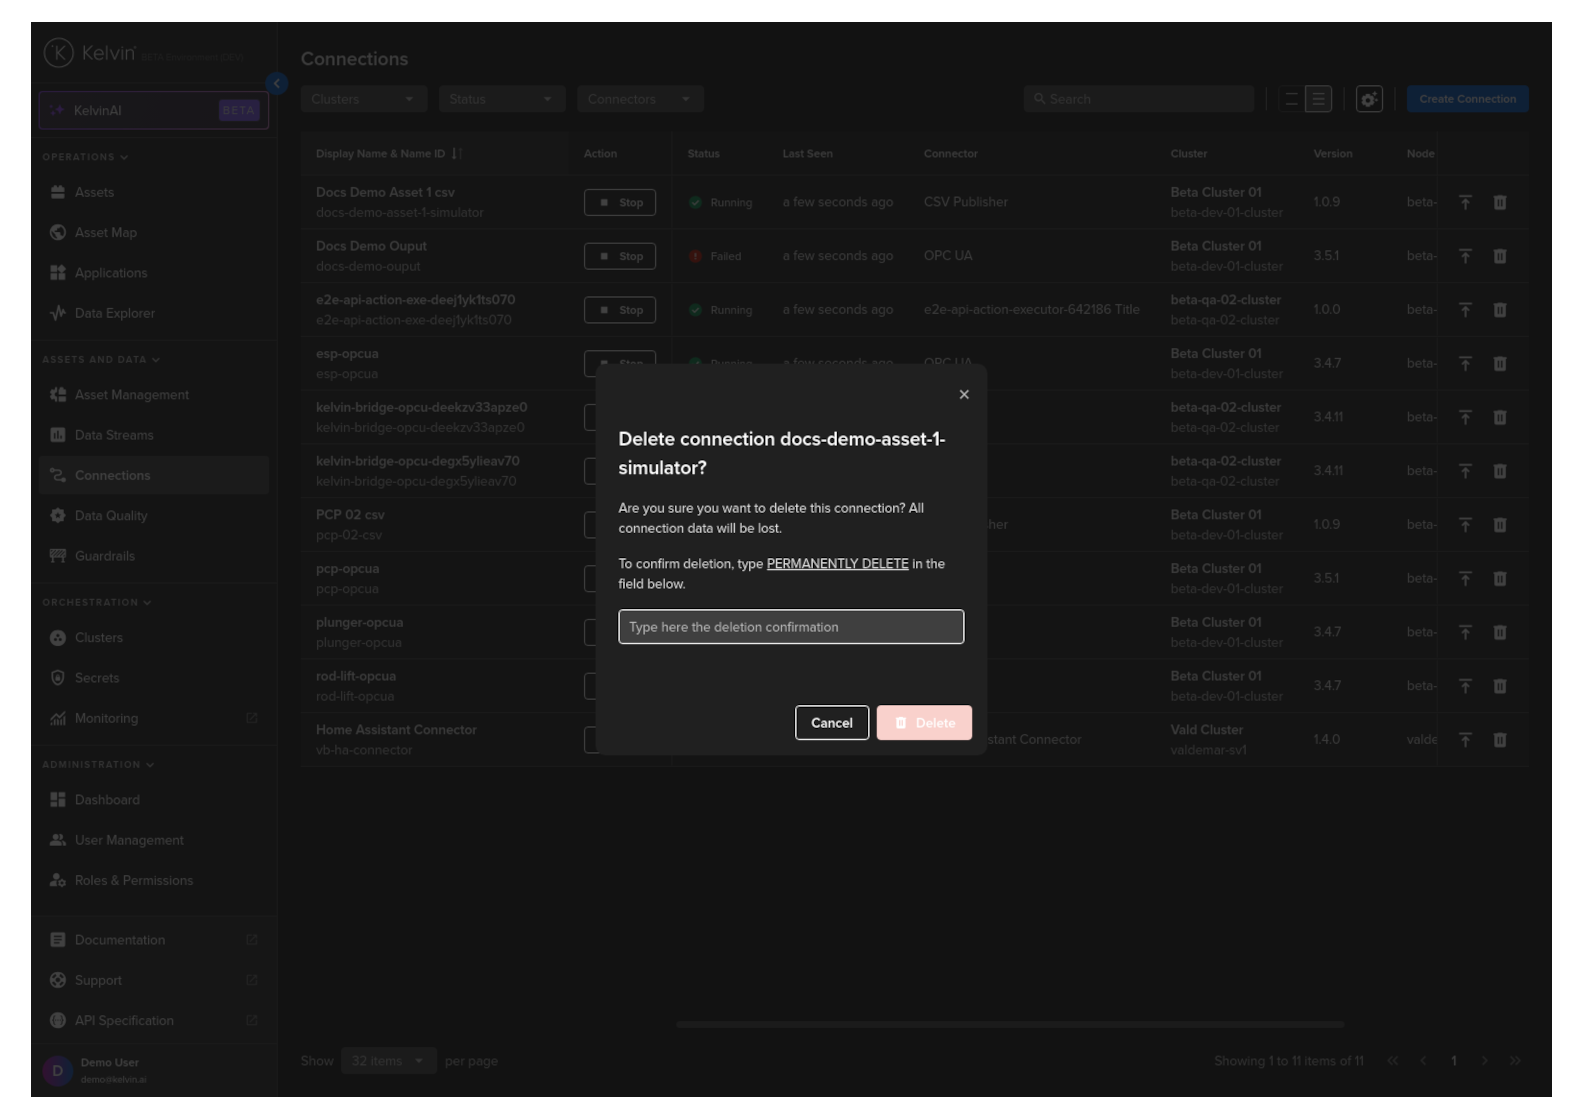
Task: Open KelvinAI beta assistant
Action: tap(154, 111)
